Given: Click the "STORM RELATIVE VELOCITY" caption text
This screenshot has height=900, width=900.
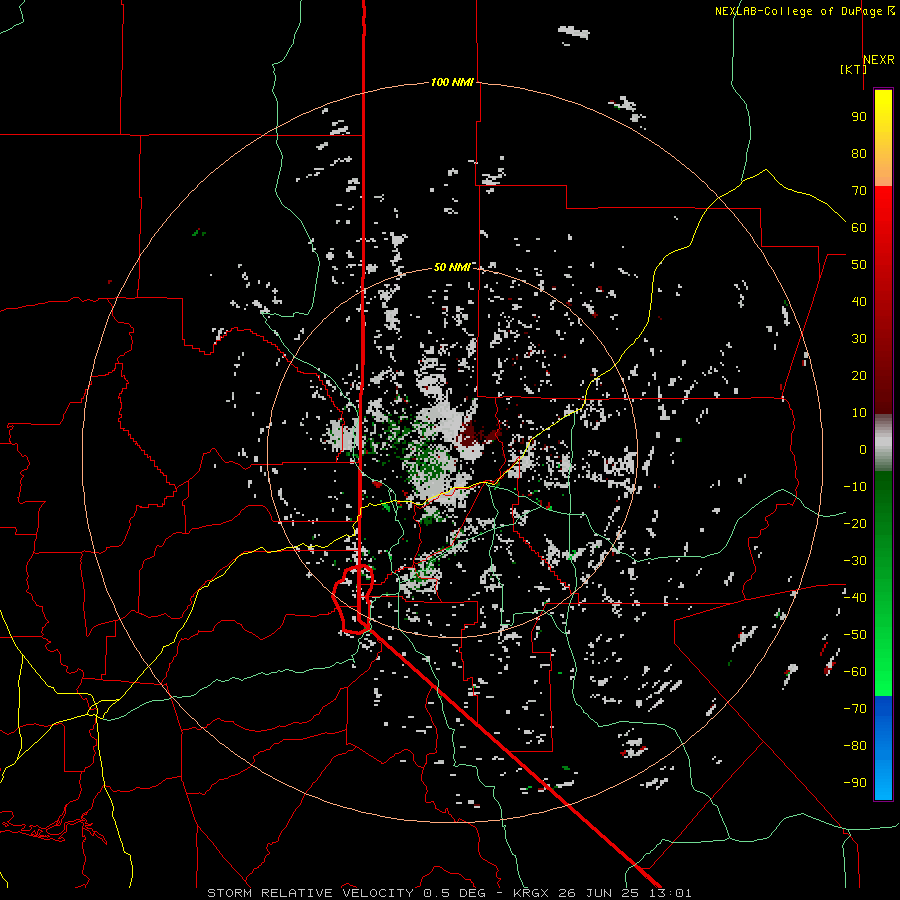Looking at the screenshot, I should click(x=310, y=893).
